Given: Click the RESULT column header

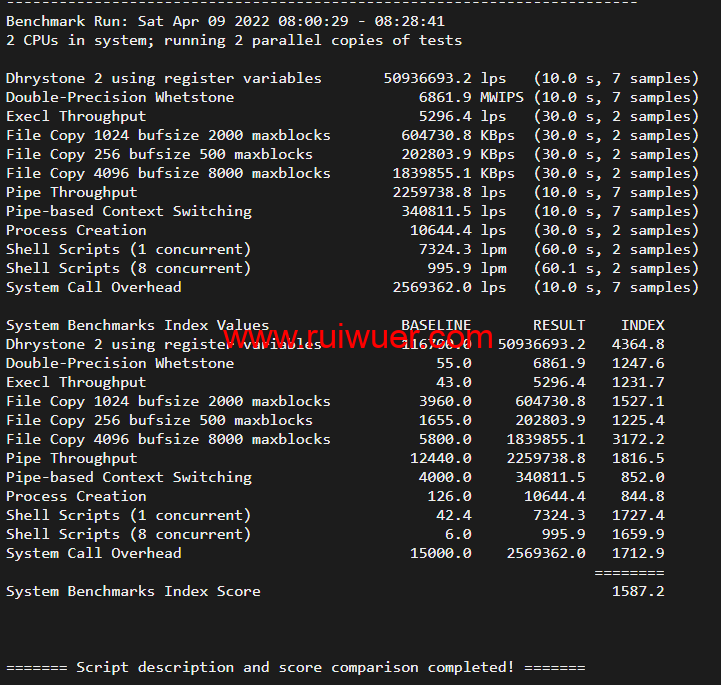Looking at the screenshot, I should coord(559,325).
